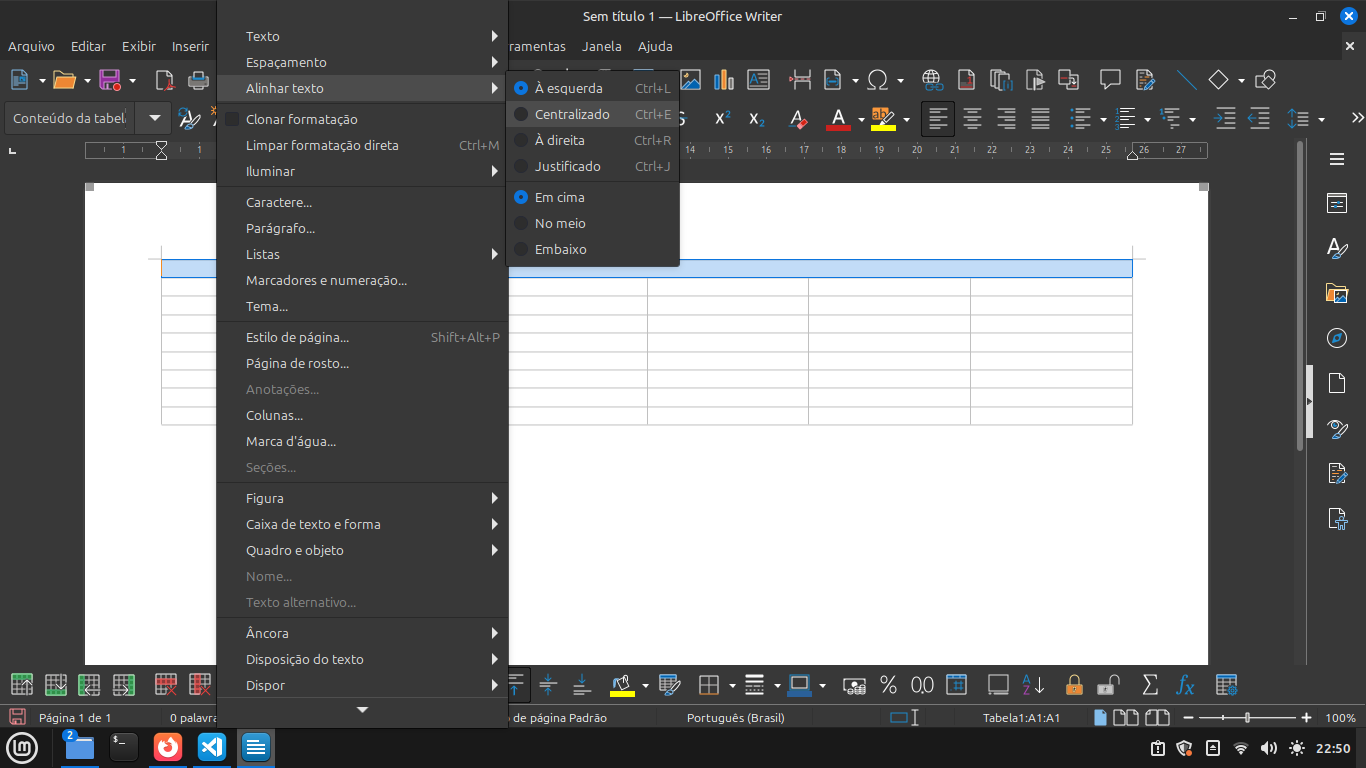Click the Sort A-Z icon in table toolbar
1366x768 pixels.
tap(1033, 685)
